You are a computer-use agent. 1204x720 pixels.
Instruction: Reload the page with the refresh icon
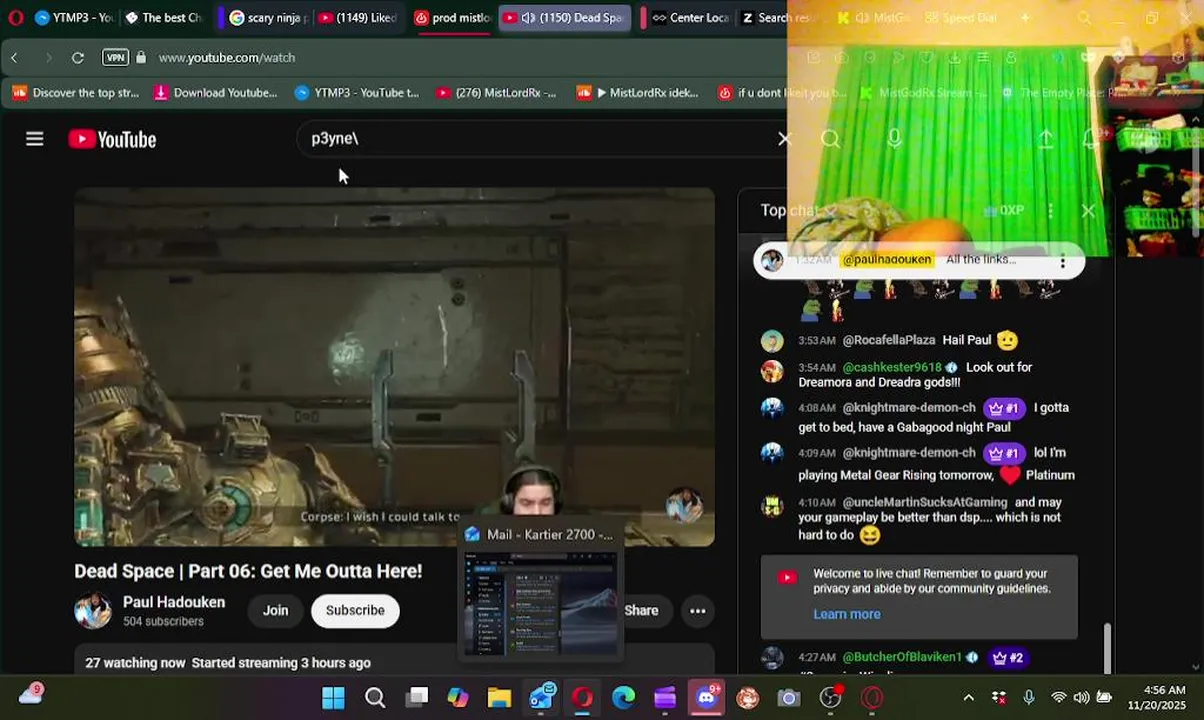[x=77, y=57]
